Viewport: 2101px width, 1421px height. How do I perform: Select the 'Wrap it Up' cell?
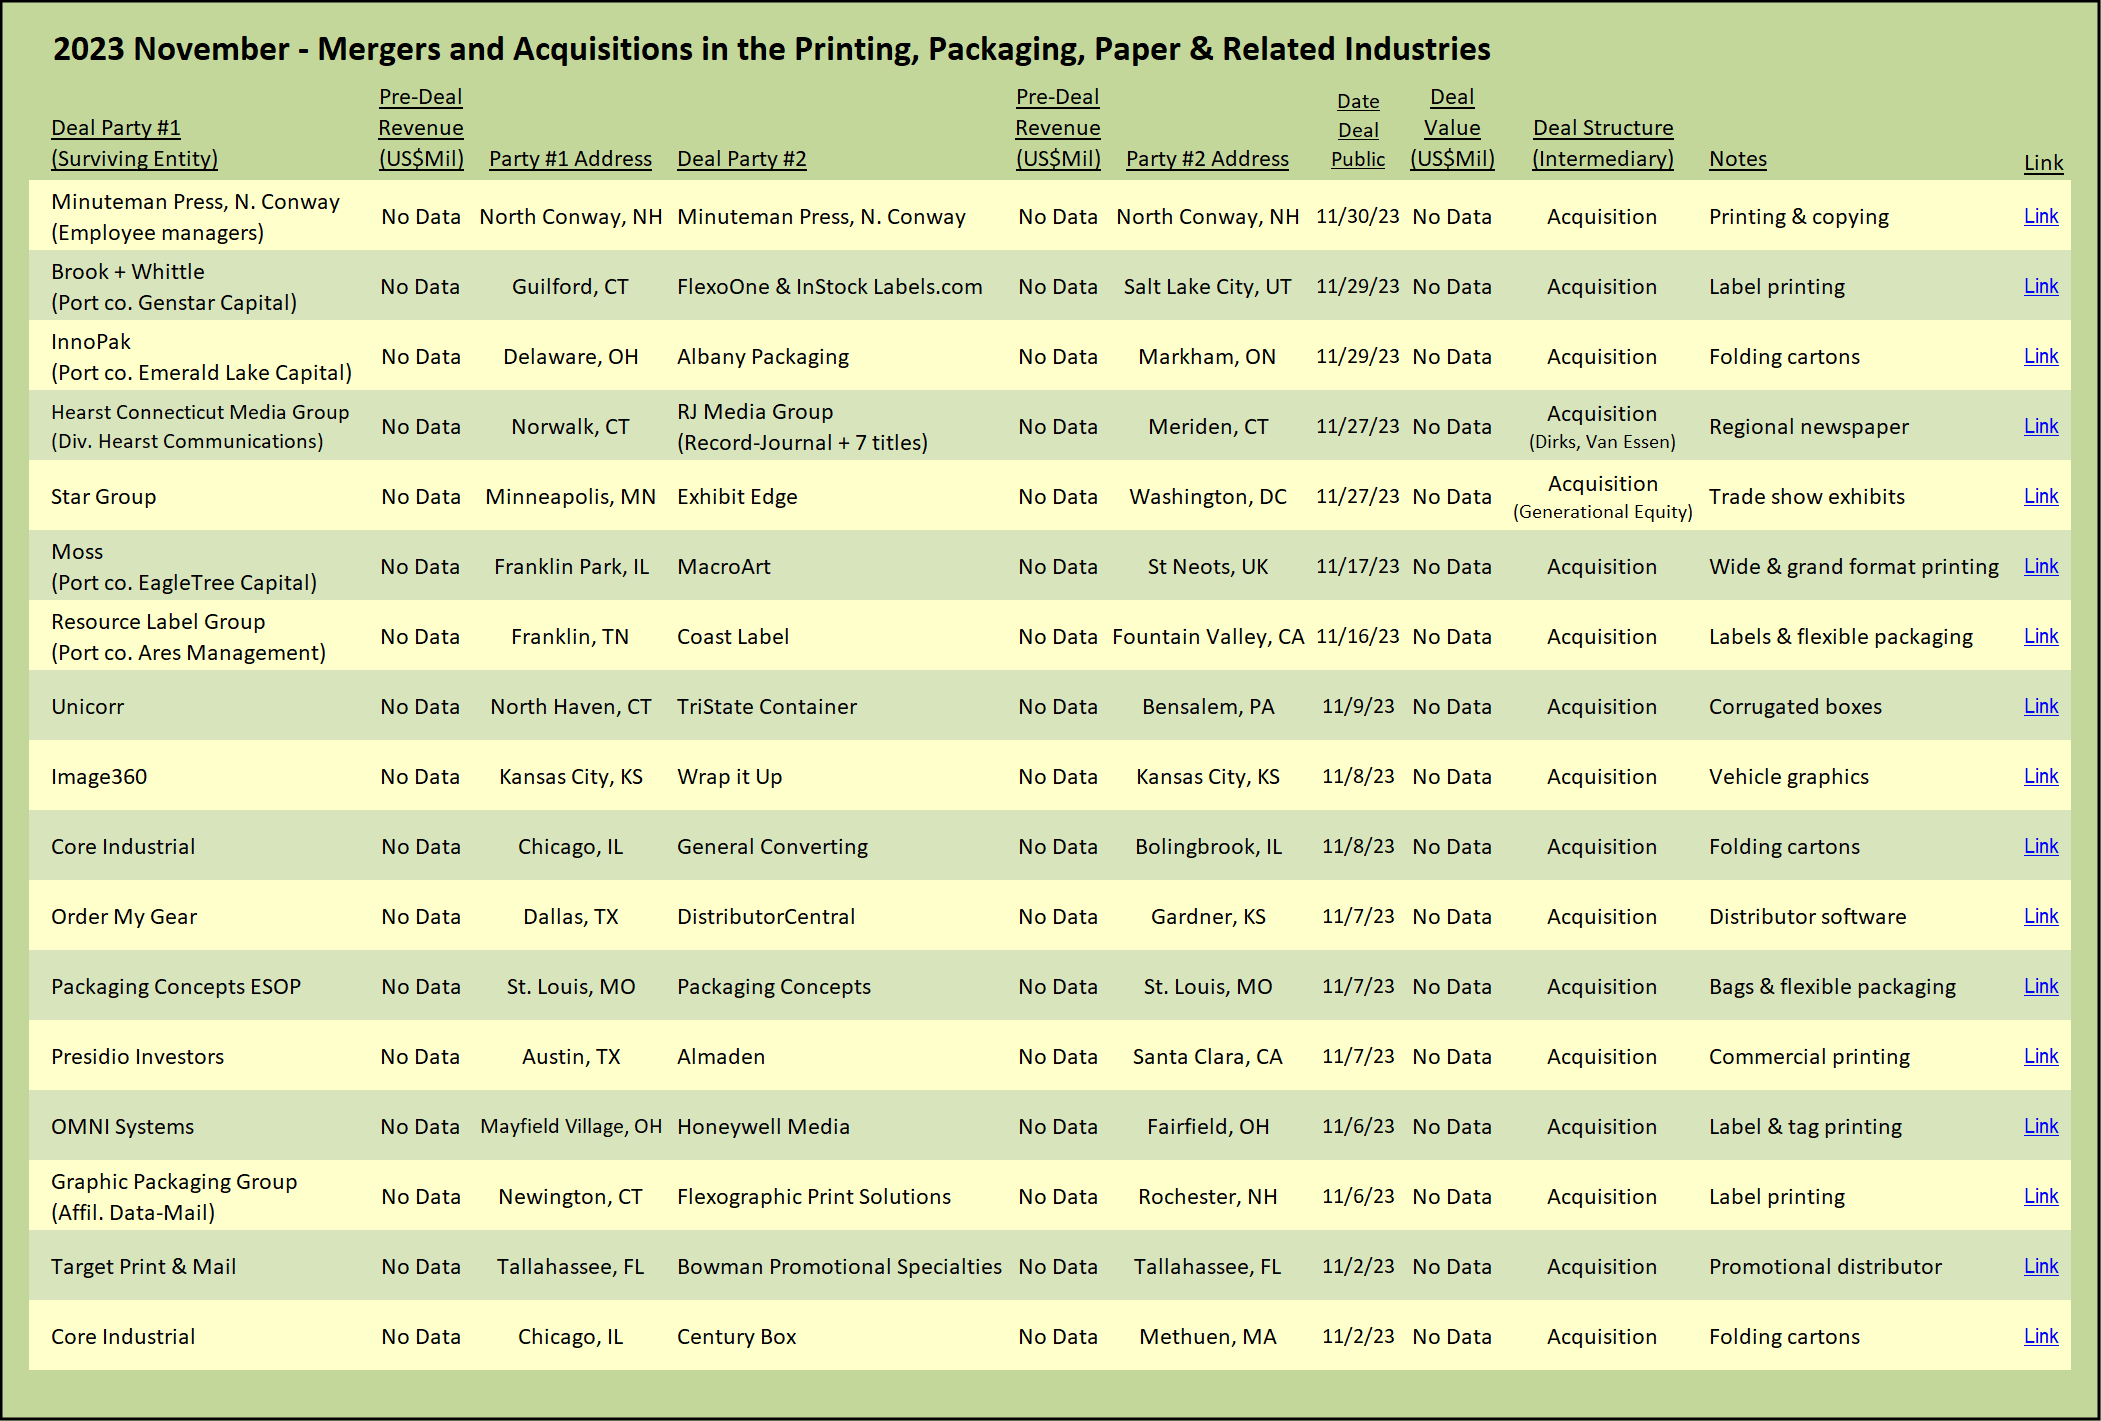[729, 777]
